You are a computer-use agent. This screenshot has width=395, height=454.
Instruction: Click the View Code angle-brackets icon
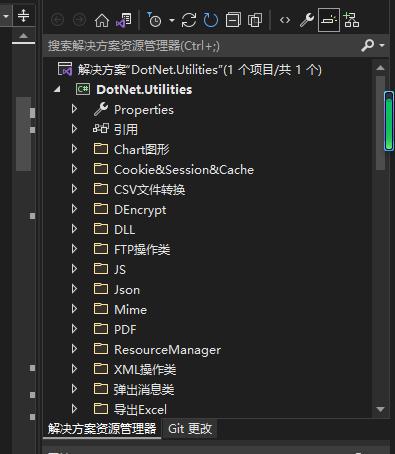(285, 20)
